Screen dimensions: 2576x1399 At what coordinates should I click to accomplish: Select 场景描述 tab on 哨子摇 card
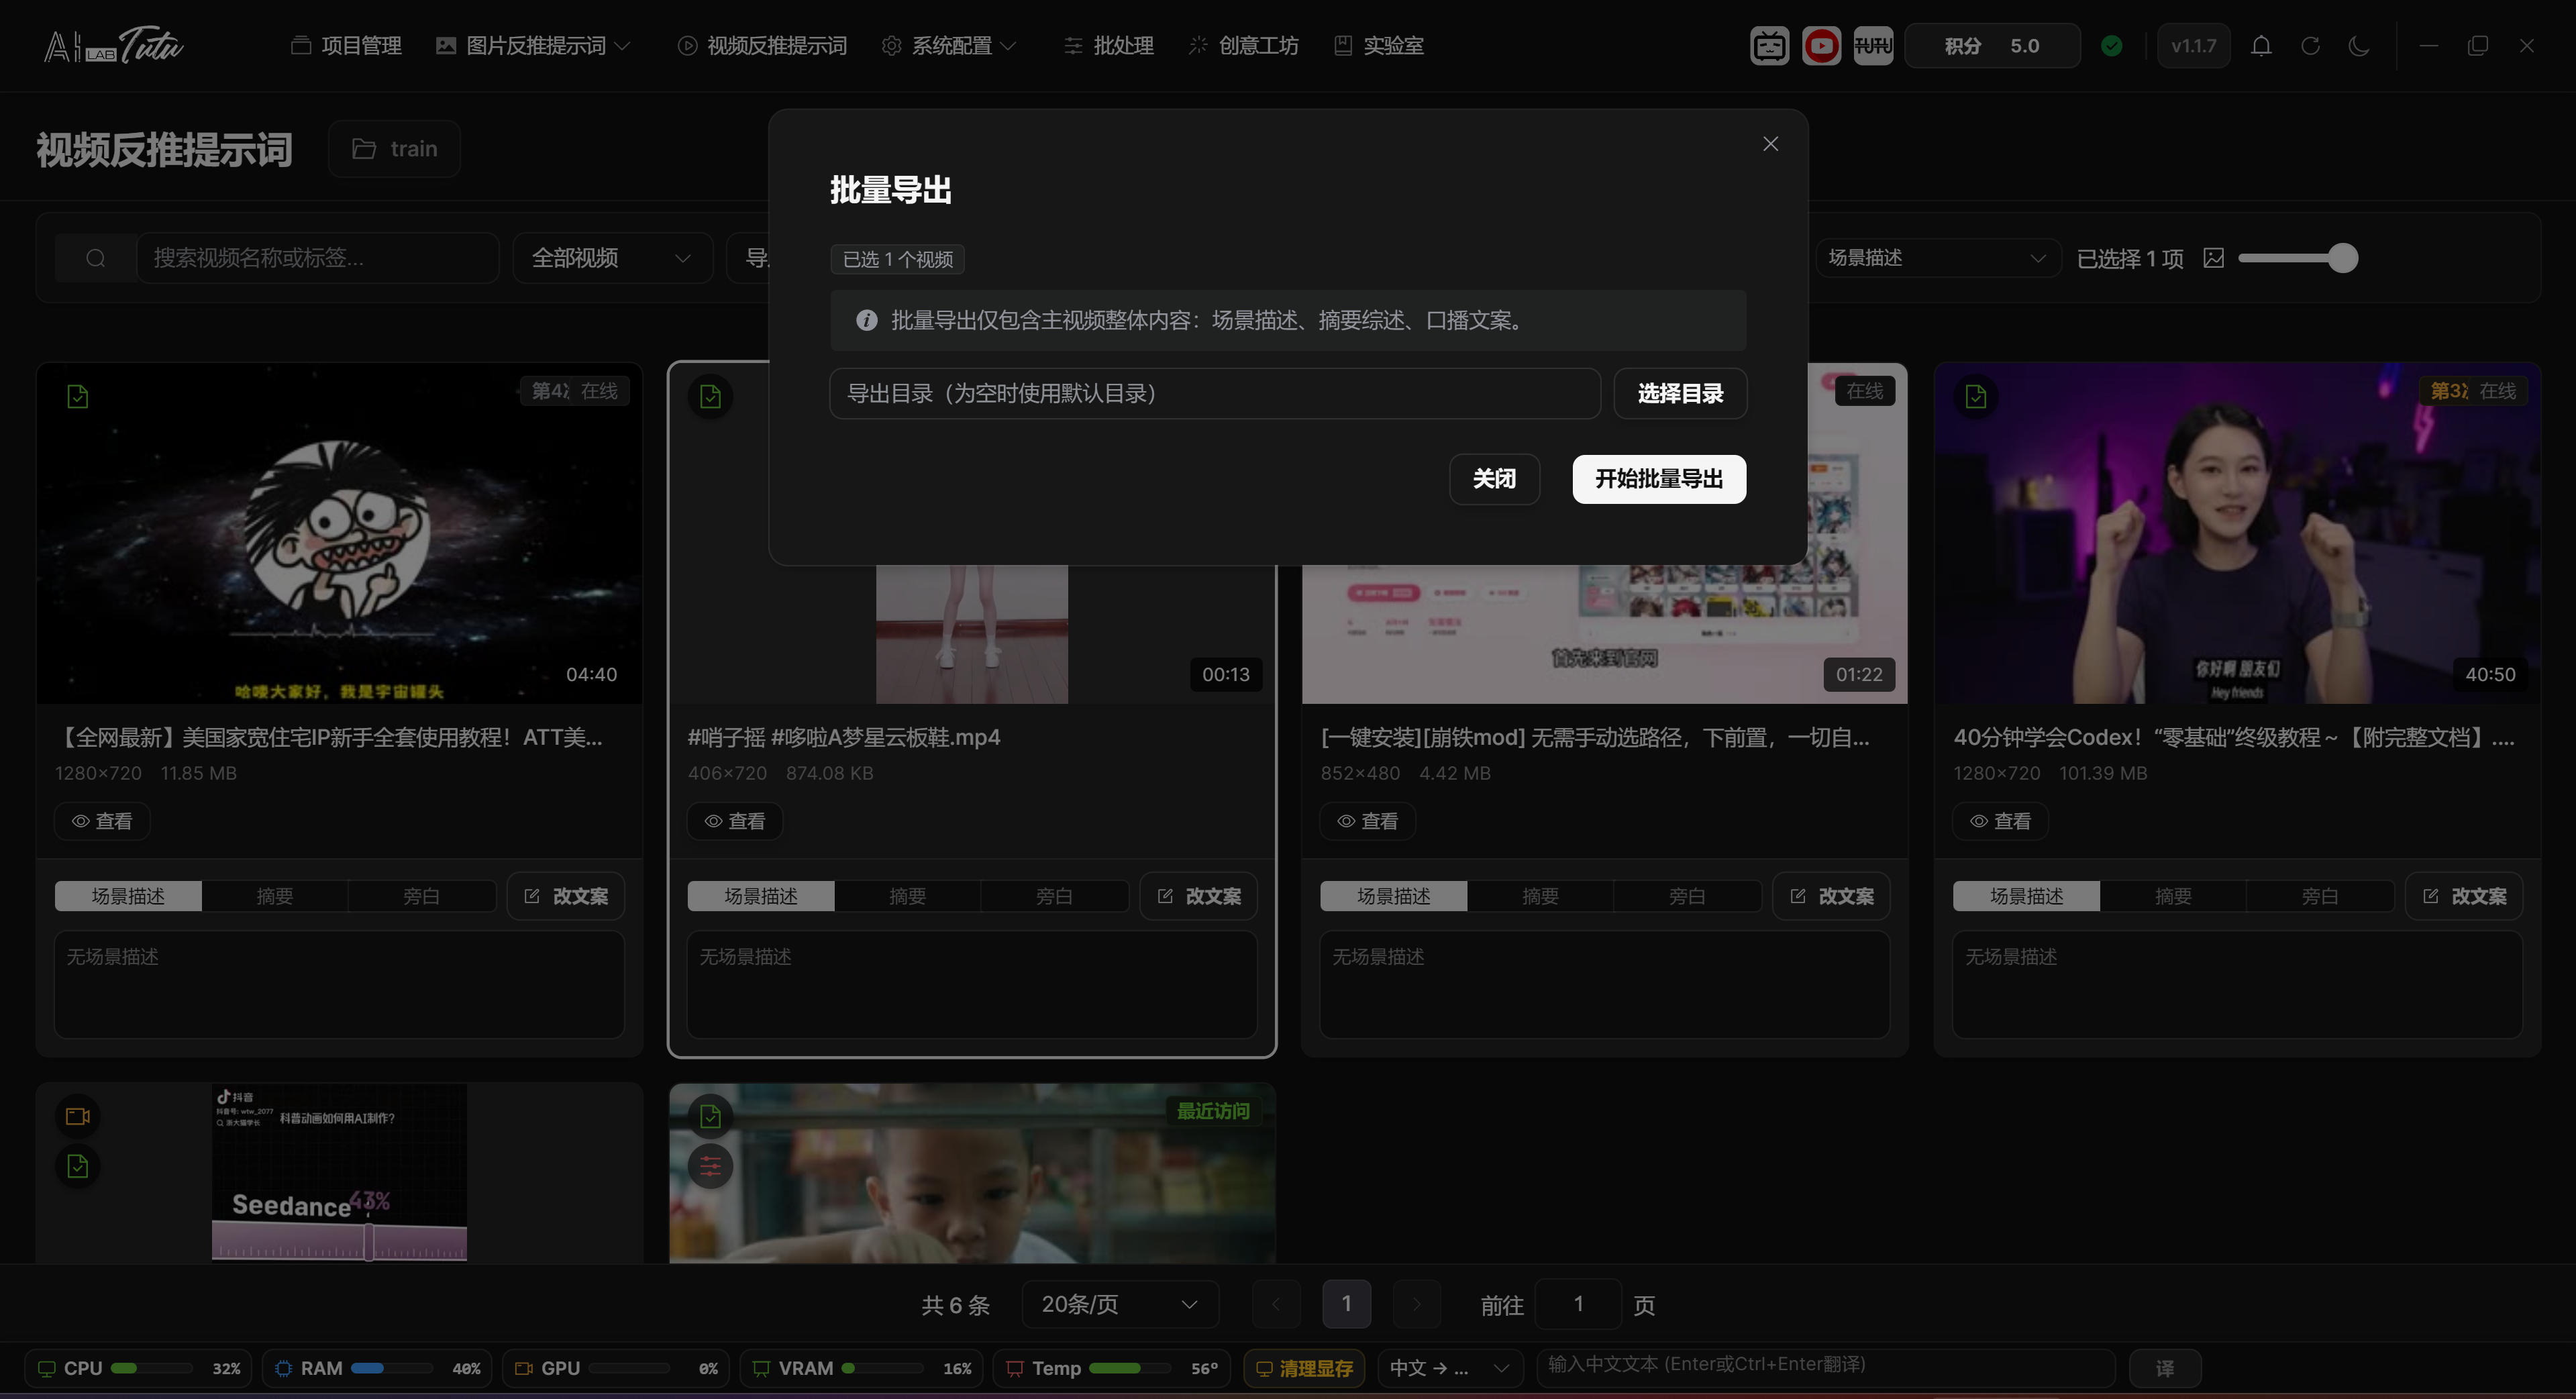pos(761,896)
